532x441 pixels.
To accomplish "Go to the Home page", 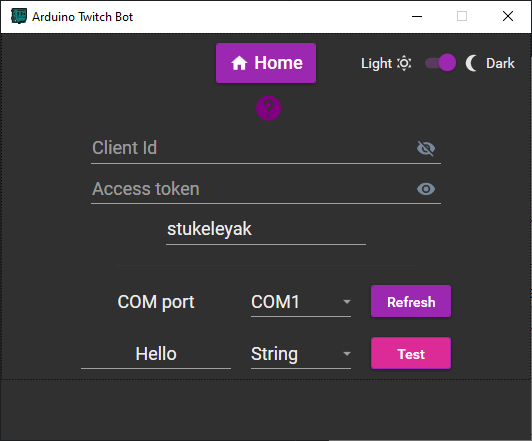I will pyautogui.click(x=266, y=63).
